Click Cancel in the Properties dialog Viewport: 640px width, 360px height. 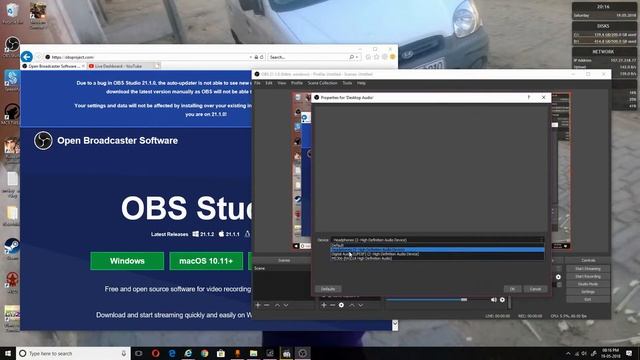pos(535,289)
